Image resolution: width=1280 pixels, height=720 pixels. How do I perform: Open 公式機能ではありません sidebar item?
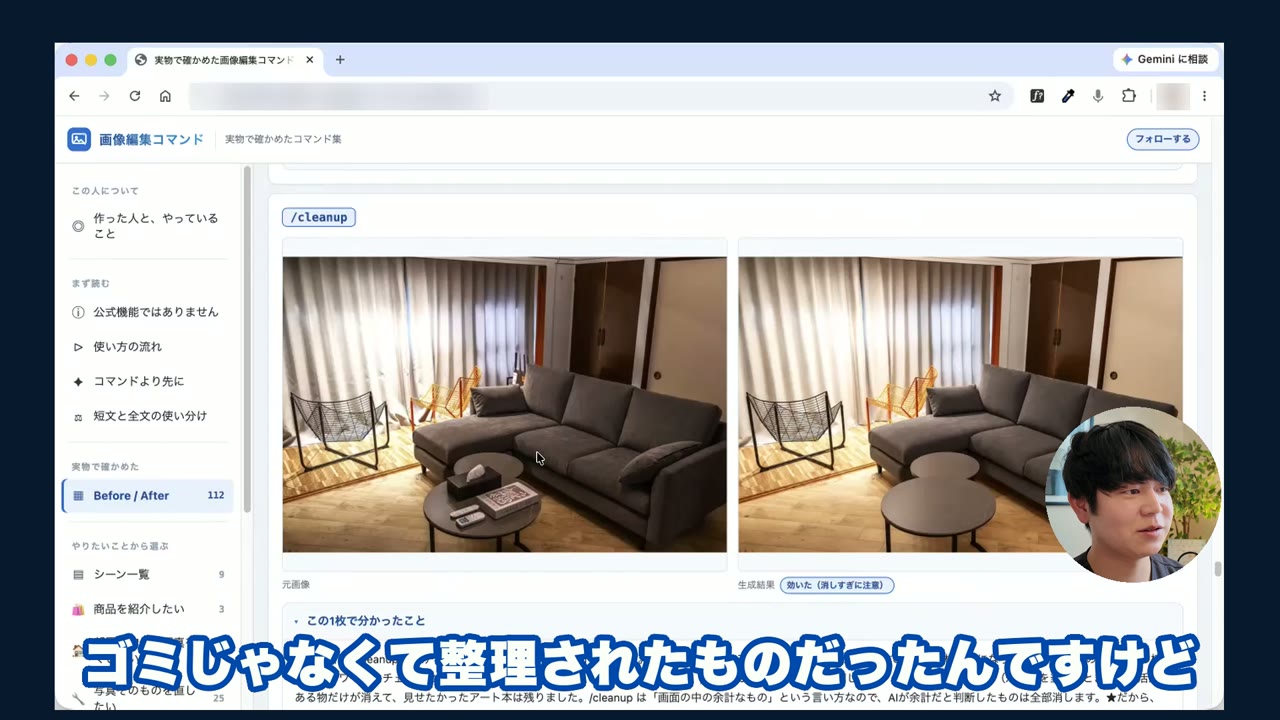tap(150, 312)
